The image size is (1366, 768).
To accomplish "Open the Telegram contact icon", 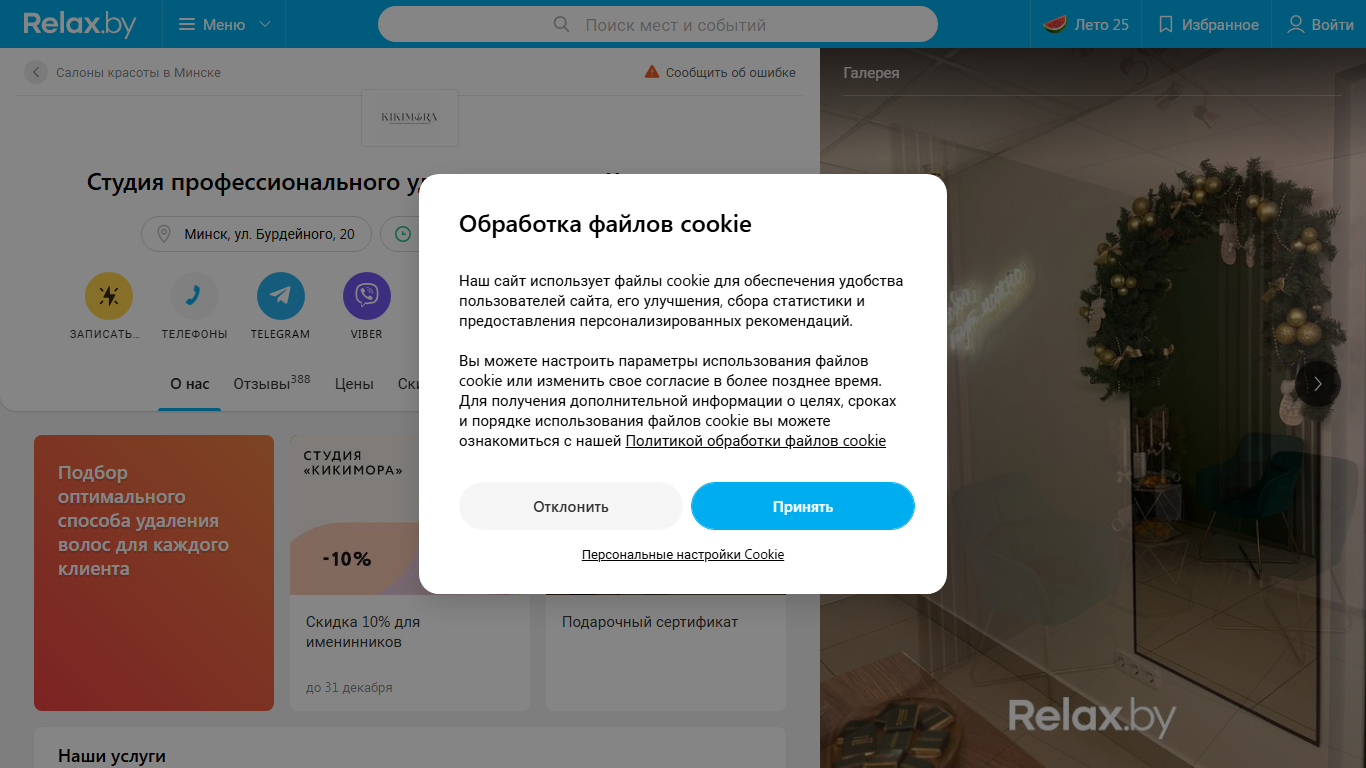I will click(281, 296).
